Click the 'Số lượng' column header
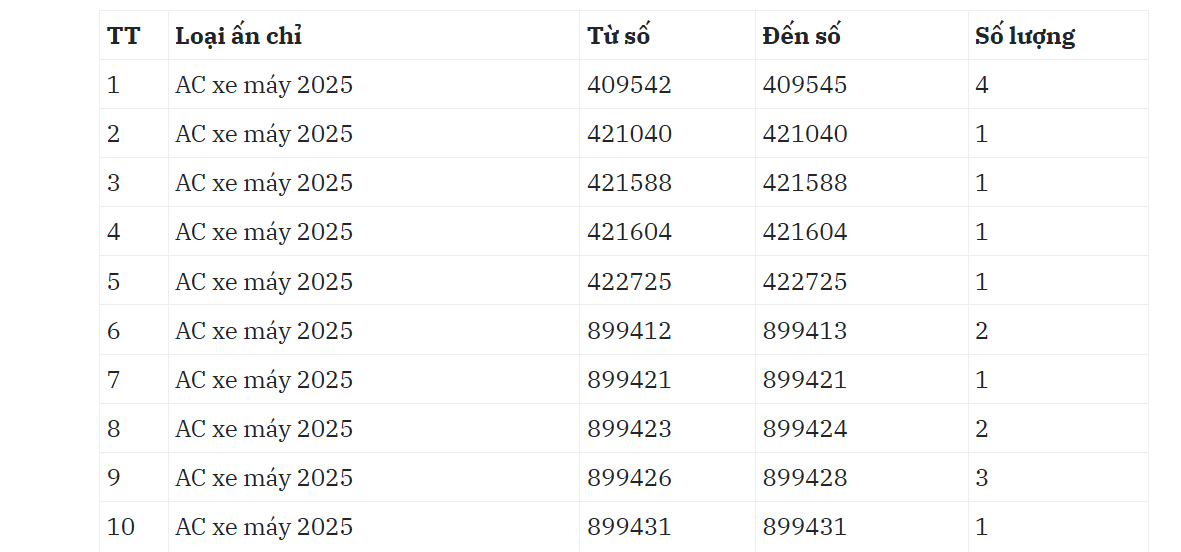This screenshot has height=552, width=1181. pos(1058,35)
